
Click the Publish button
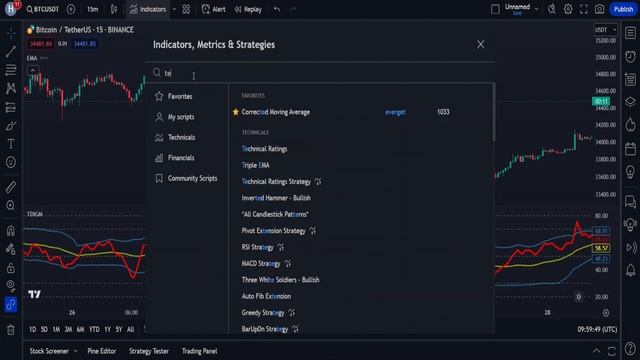623,9
